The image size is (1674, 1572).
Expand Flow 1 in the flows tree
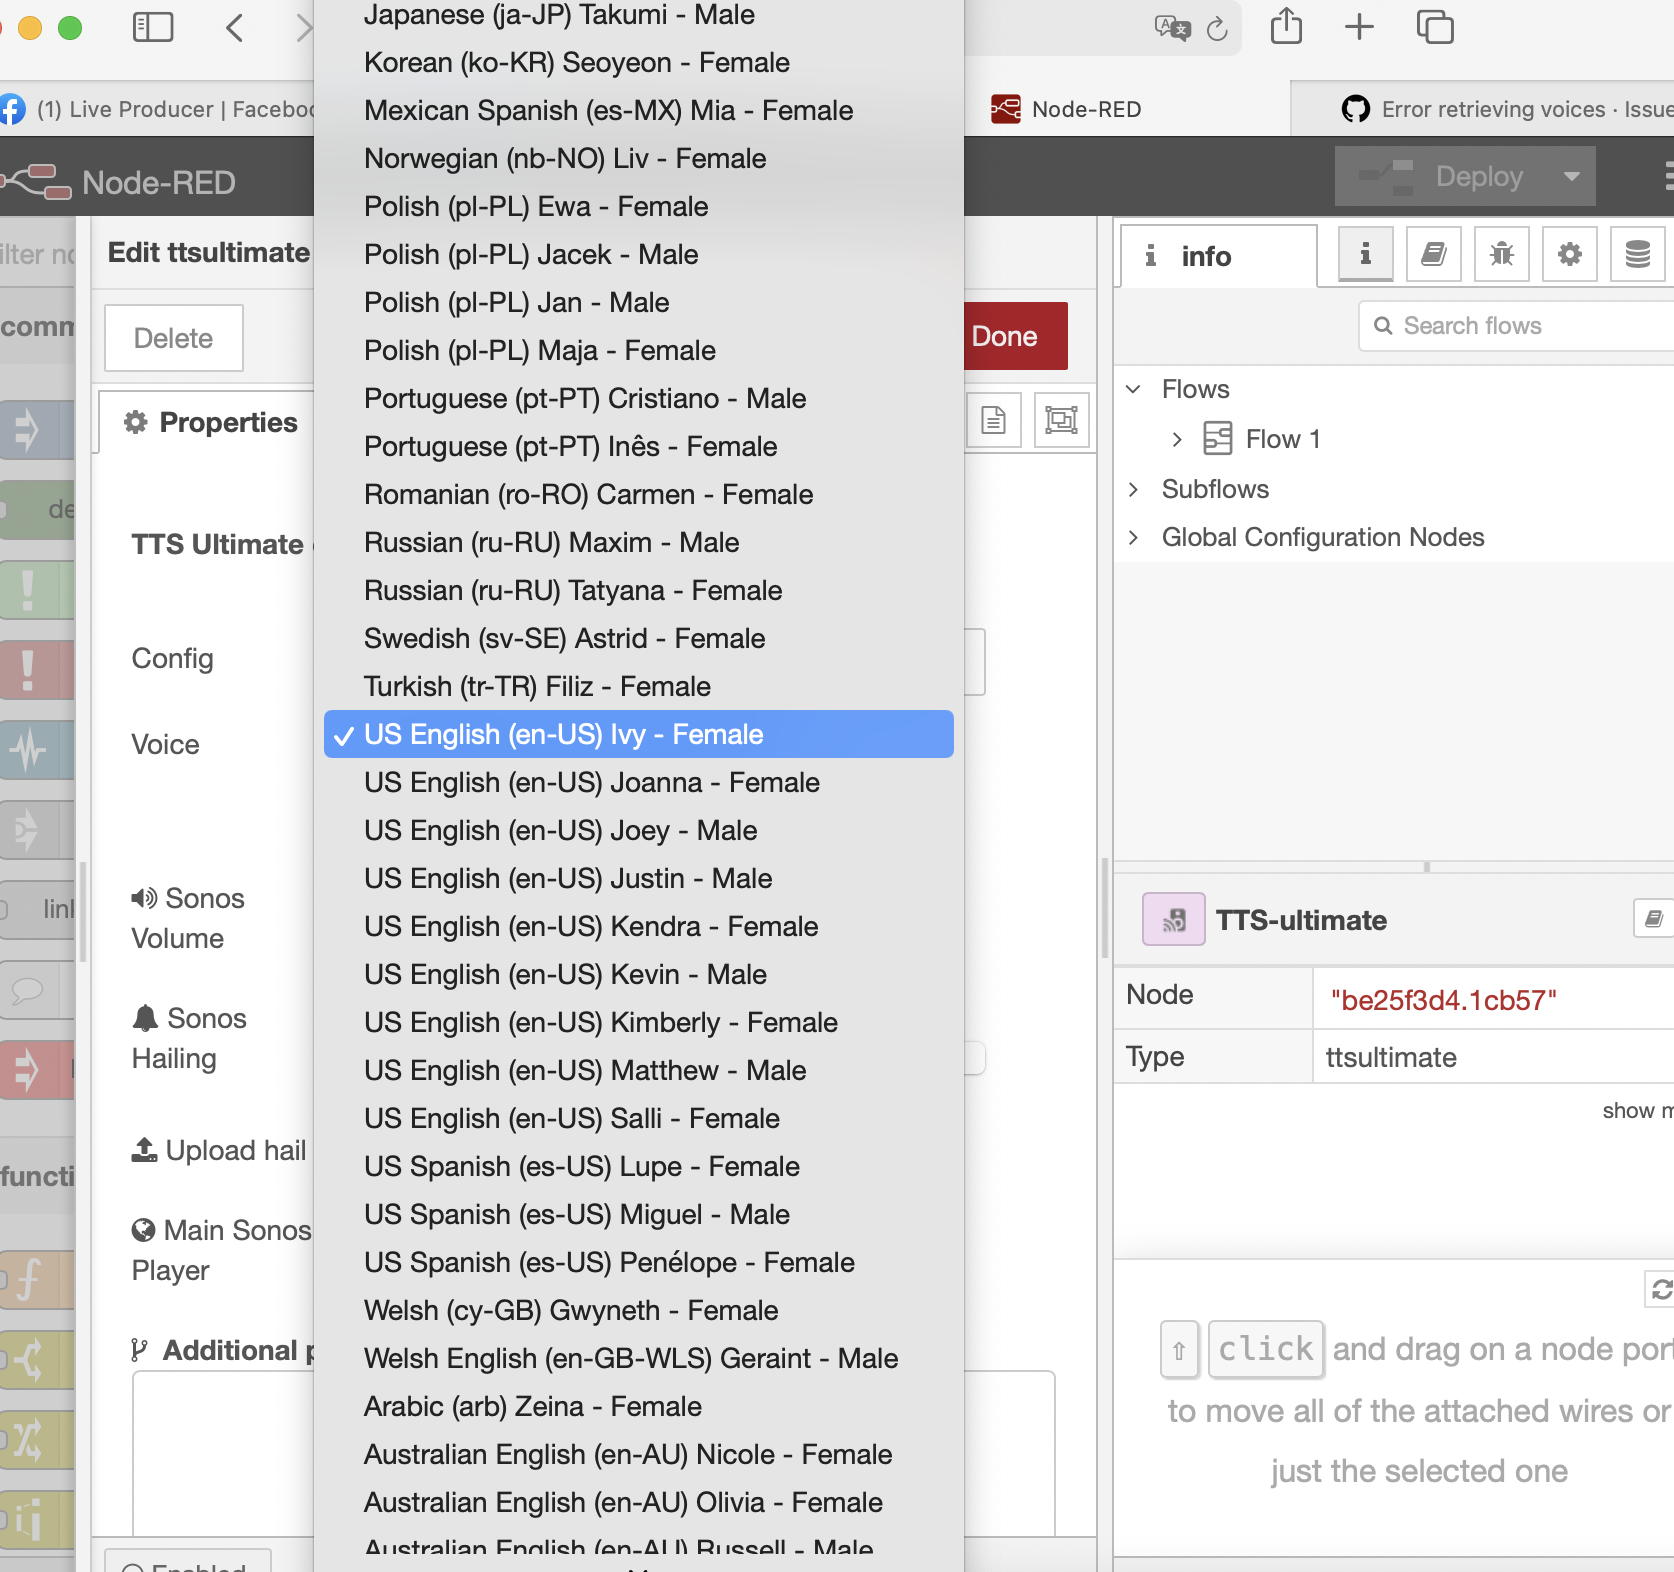pyautogui.click(x=1177, y=438)
